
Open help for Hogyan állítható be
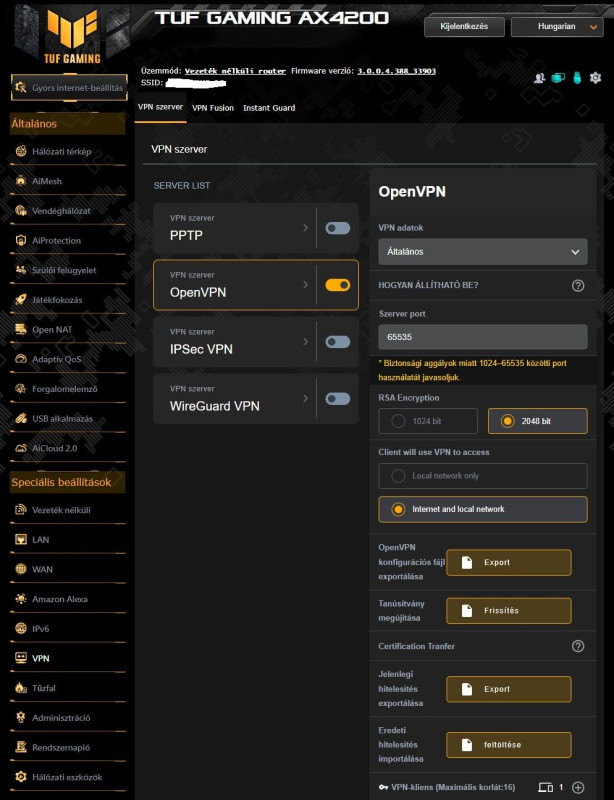coord(578,286)
